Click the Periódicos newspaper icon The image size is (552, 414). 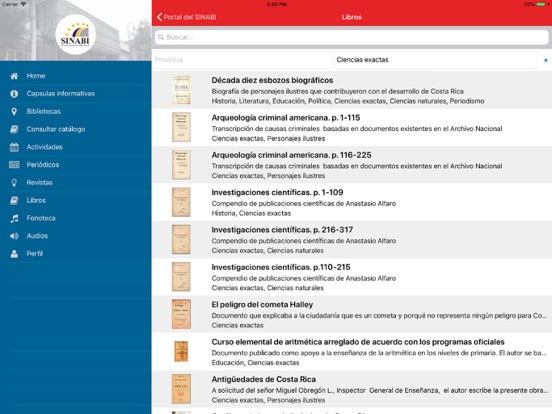click(x=14, y=165)
